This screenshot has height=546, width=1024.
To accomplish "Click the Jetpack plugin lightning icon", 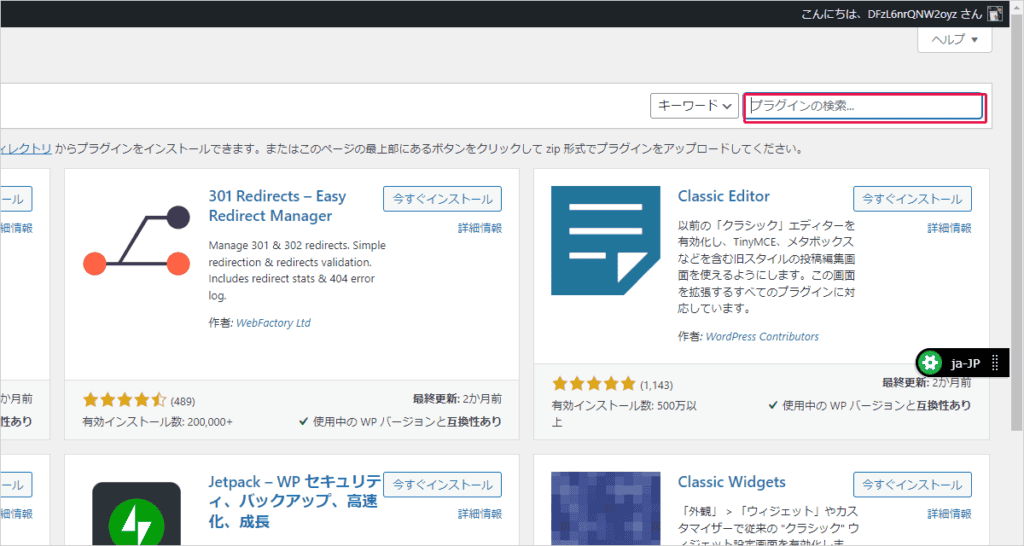I will (x=136, y=514).
